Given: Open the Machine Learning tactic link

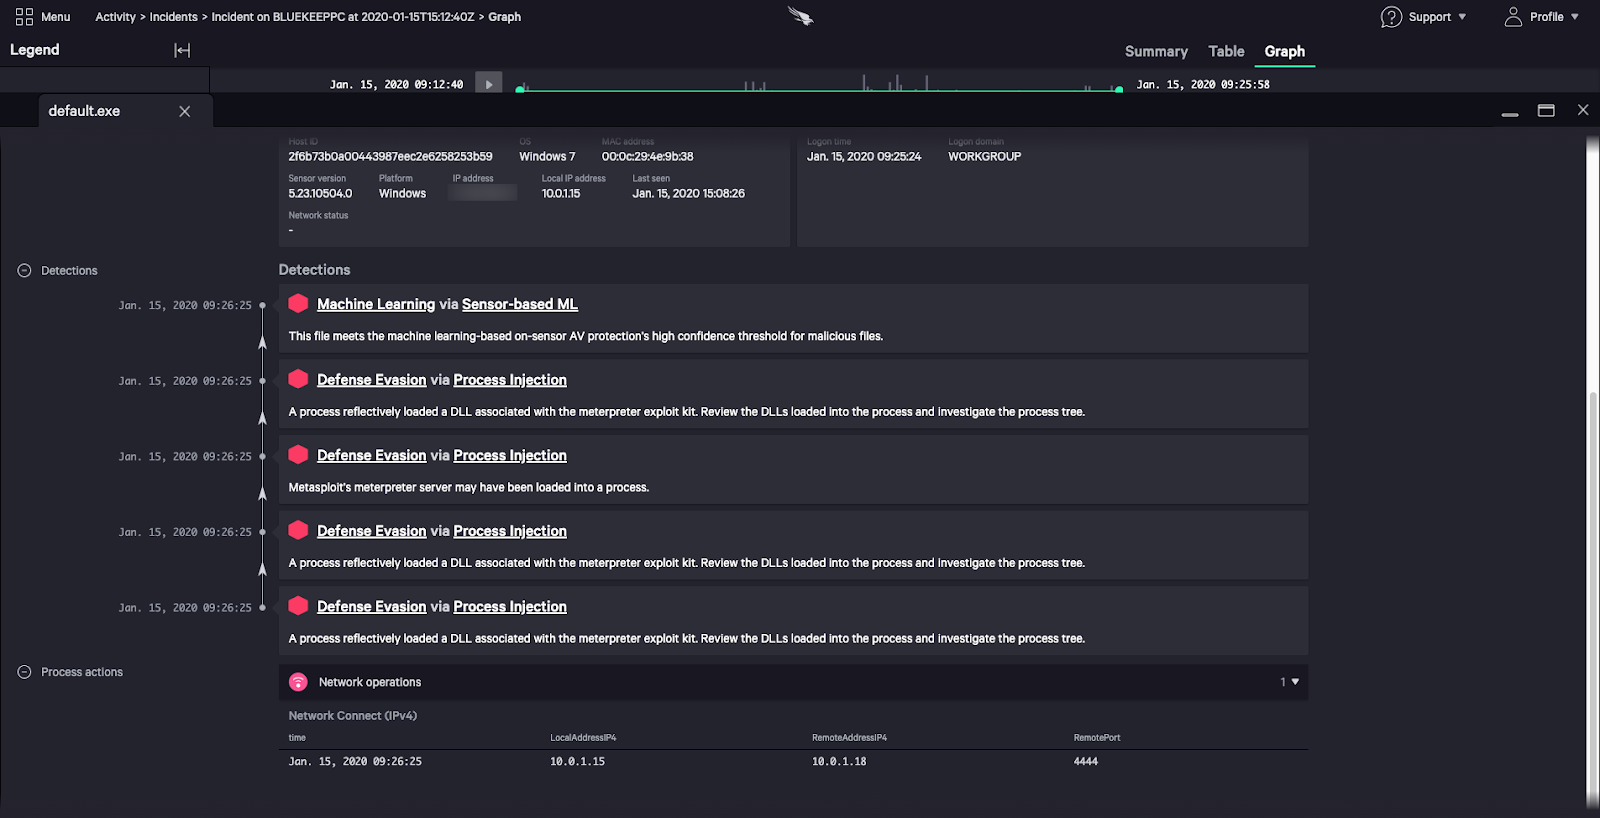Looking at the screenshot, I should point(376,304).
